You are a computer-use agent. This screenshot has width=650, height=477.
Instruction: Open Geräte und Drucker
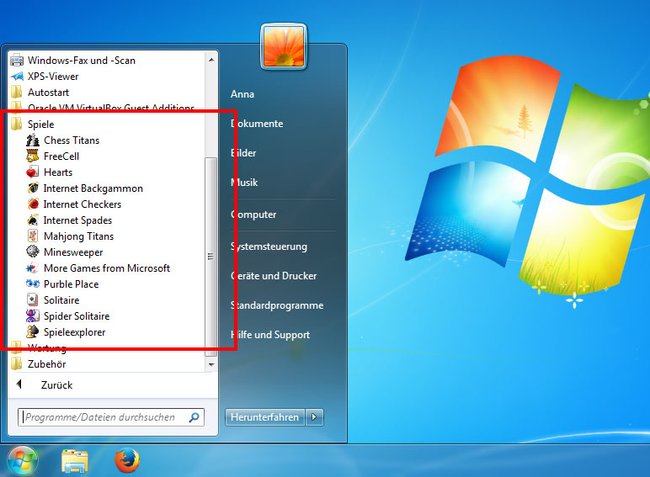274,276
